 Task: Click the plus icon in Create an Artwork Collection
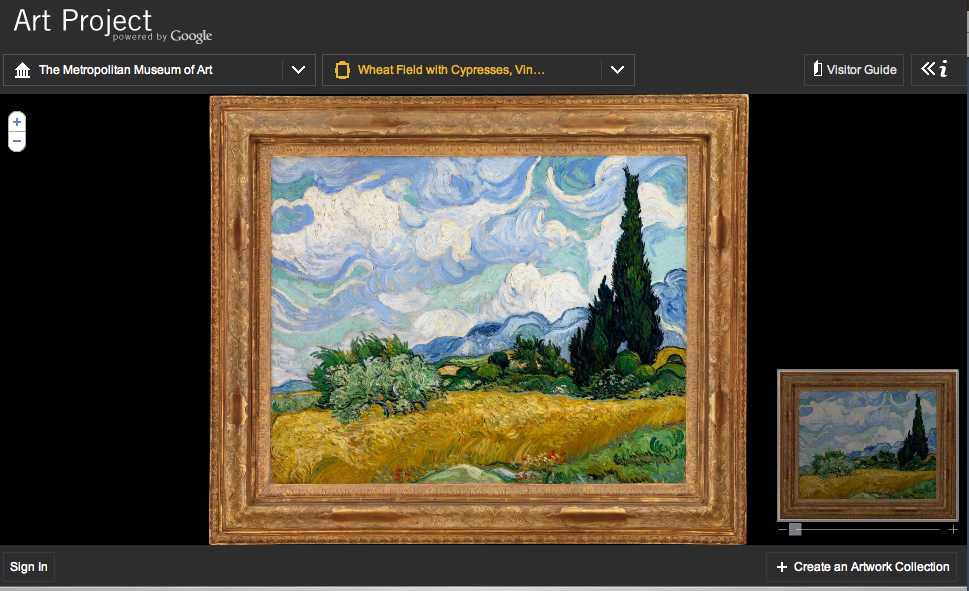782,567
